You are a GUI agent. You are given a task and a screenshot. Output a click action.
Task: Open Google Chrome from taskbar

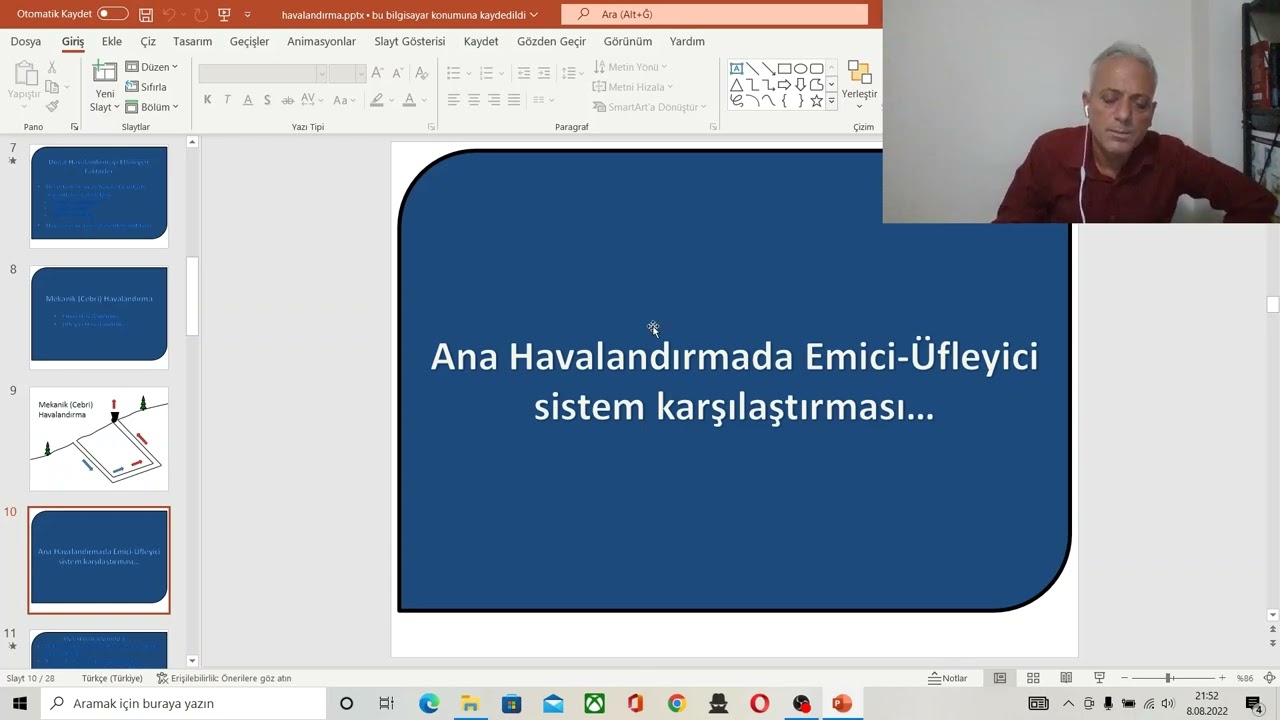[677, 704]
